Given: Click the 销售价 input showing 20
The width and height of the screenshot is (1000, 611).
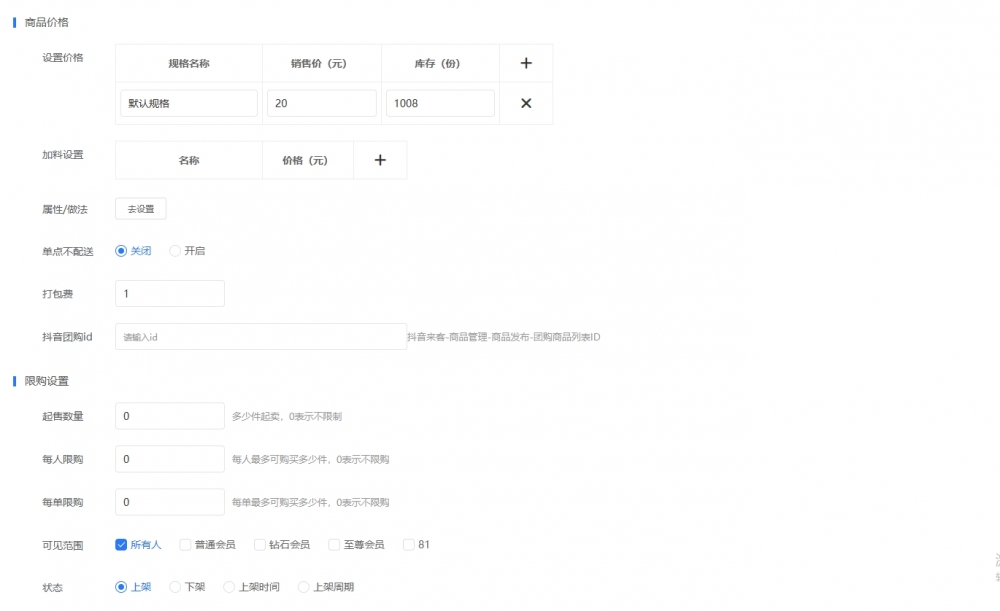Looking at the screenshot, I should pos(321,103).
